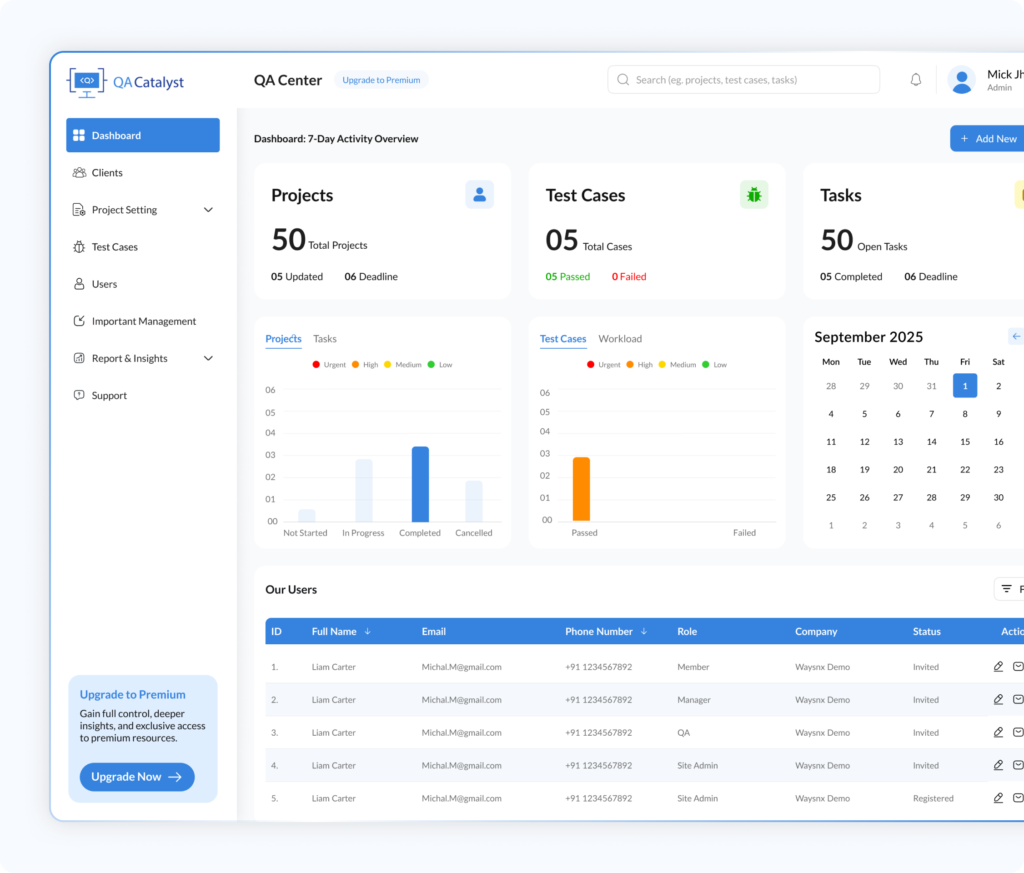Click the edit pencil for row 1
The image size is (1024, 873).
click(x=998, y=667)
